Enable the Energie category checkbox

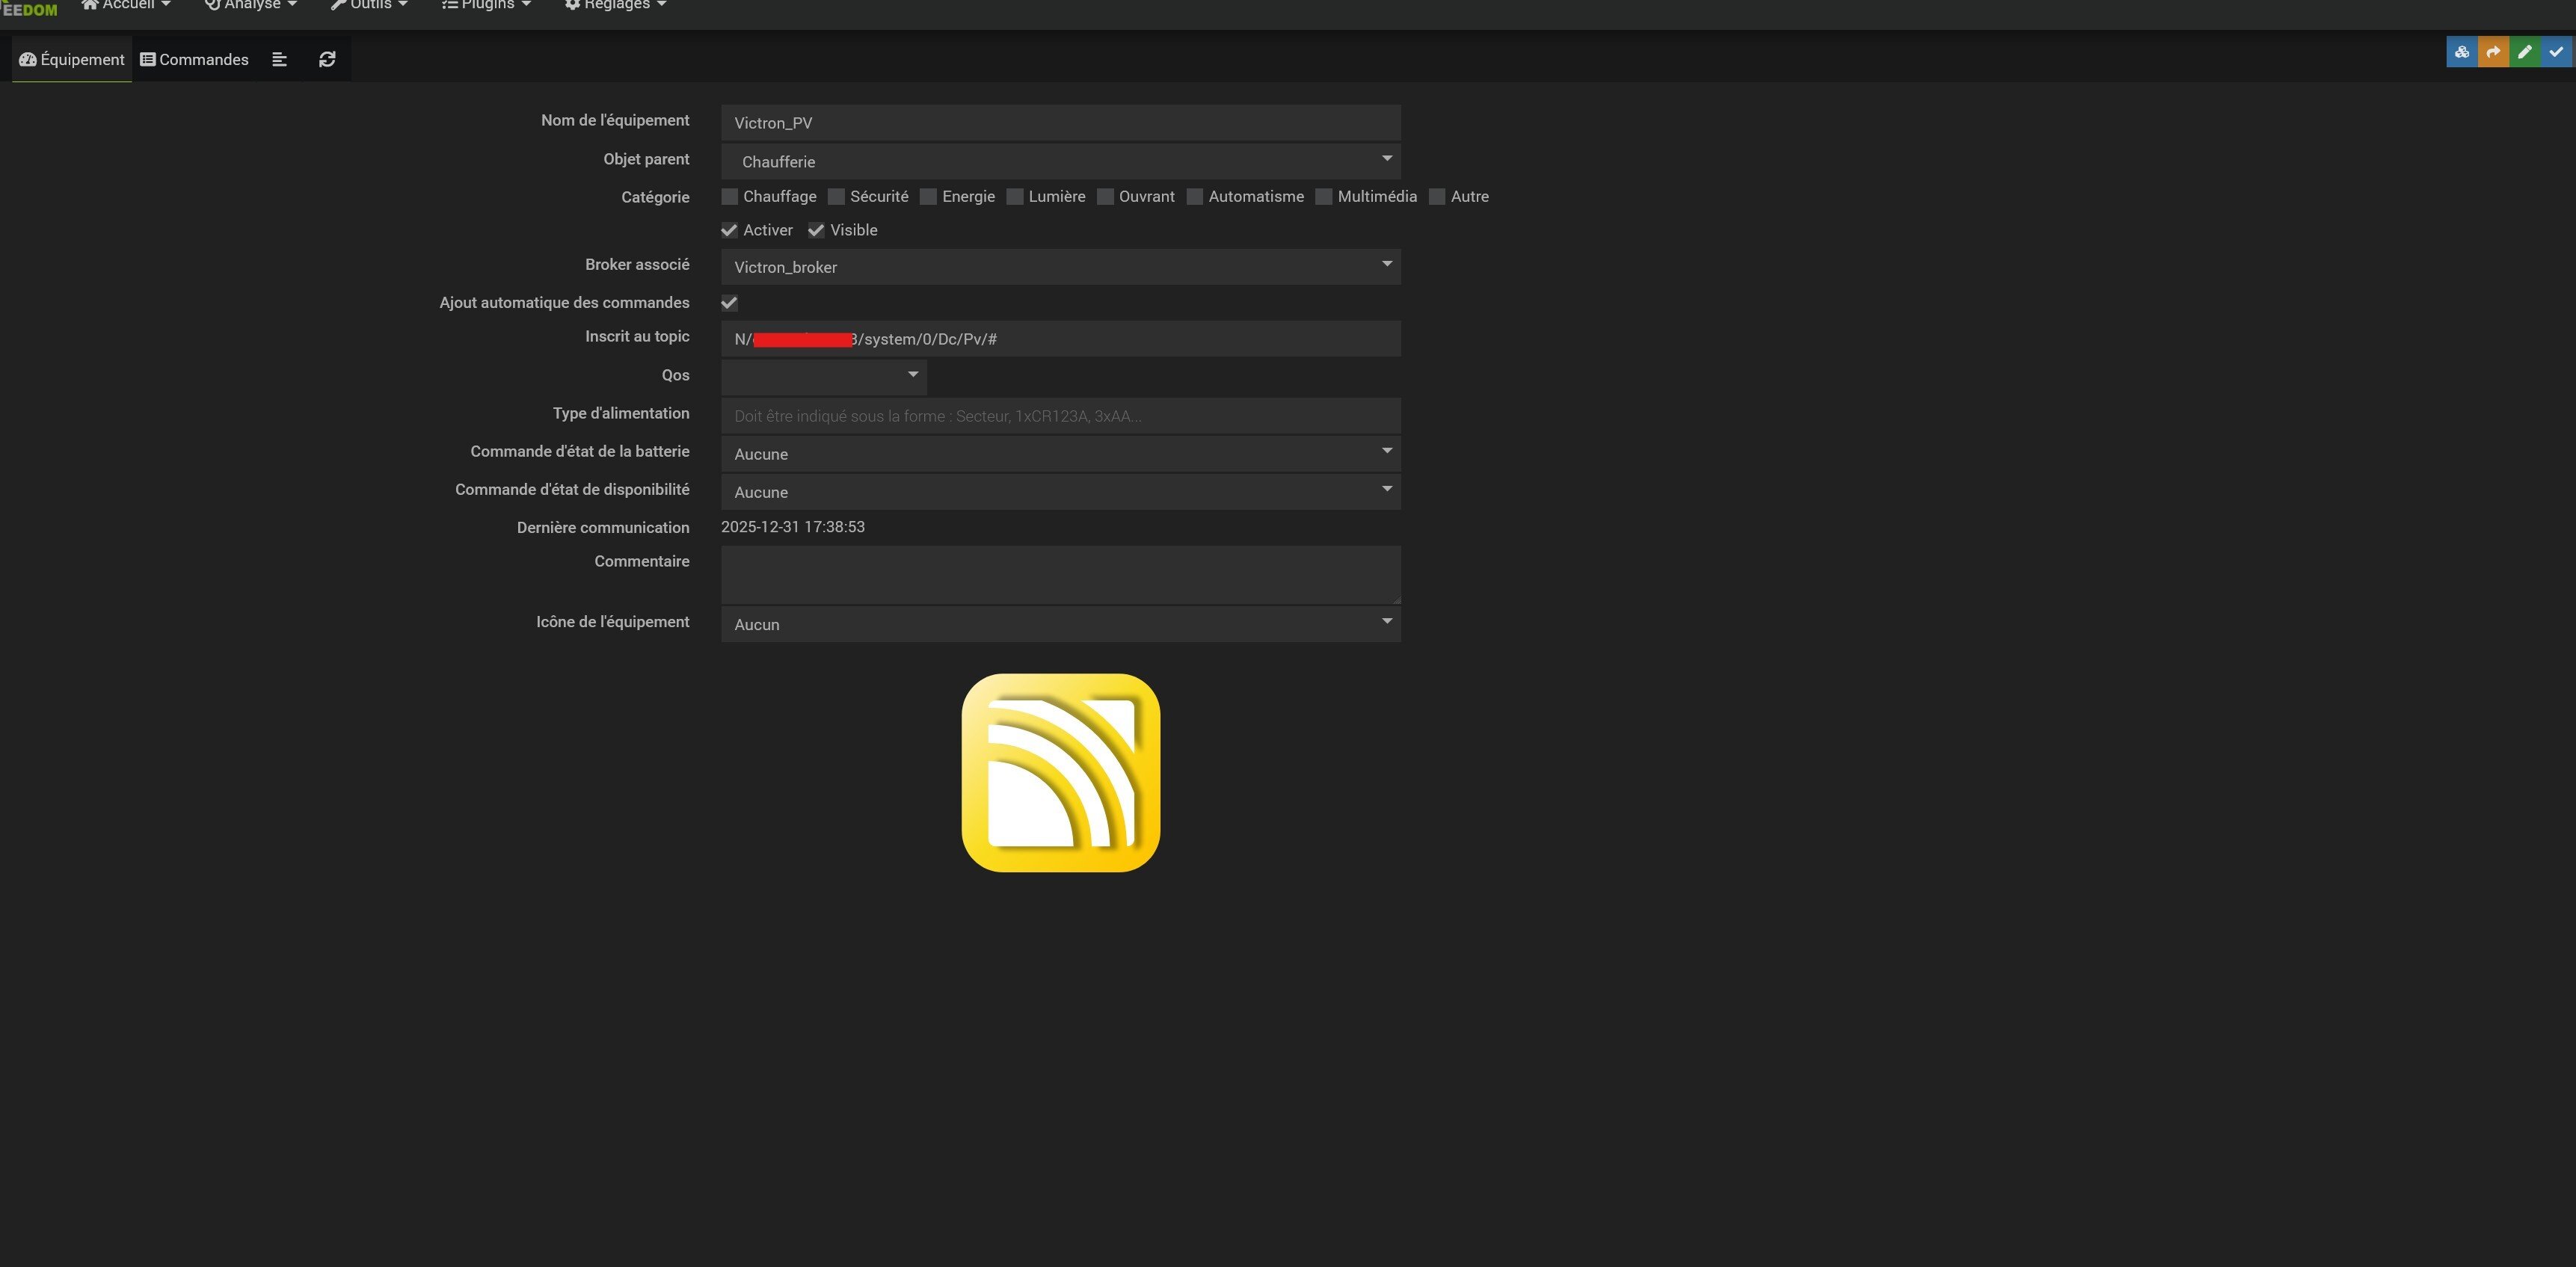[x=928, y=197]
